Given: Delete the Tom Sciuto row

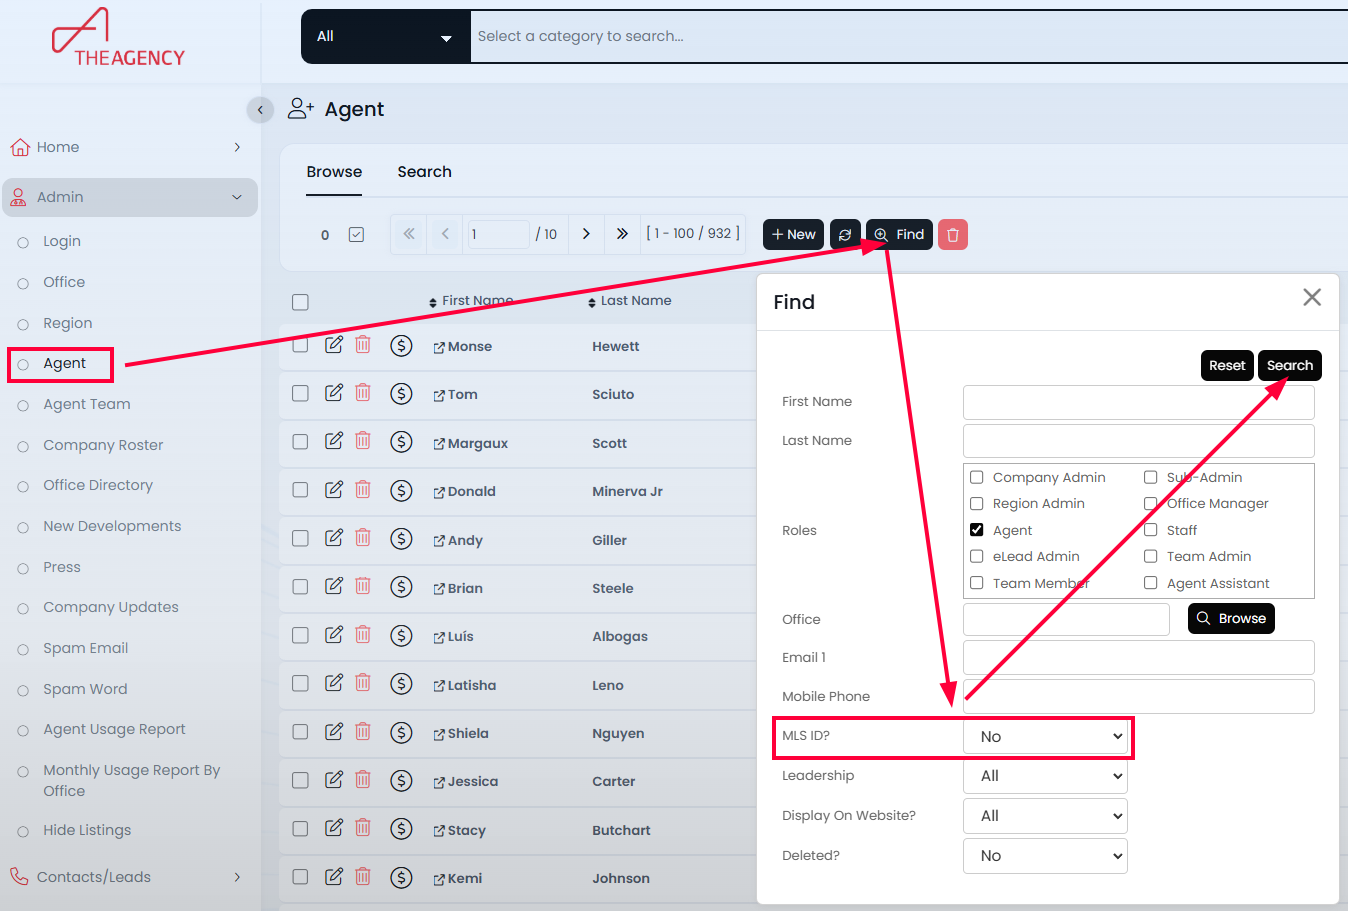Looking at the screenshot, I should 363,393.
